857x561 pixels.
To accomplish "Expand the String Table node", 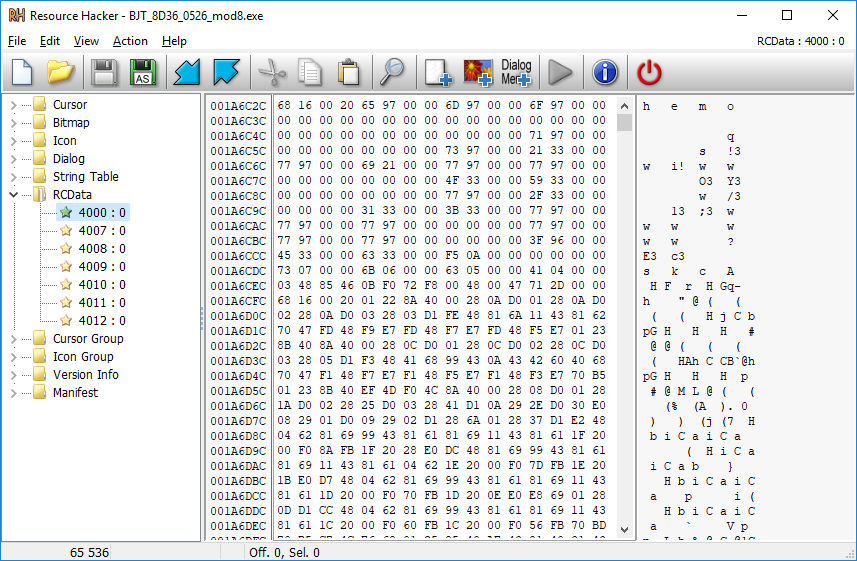I will 13,177.
